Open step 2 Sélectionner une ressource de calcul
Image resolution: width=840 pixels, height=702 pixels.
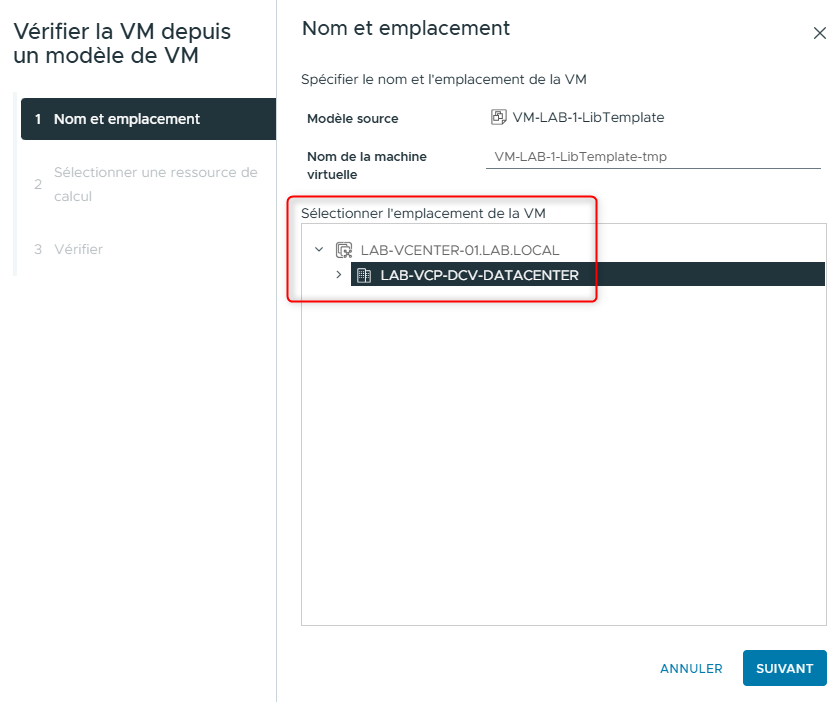(155, 184)
